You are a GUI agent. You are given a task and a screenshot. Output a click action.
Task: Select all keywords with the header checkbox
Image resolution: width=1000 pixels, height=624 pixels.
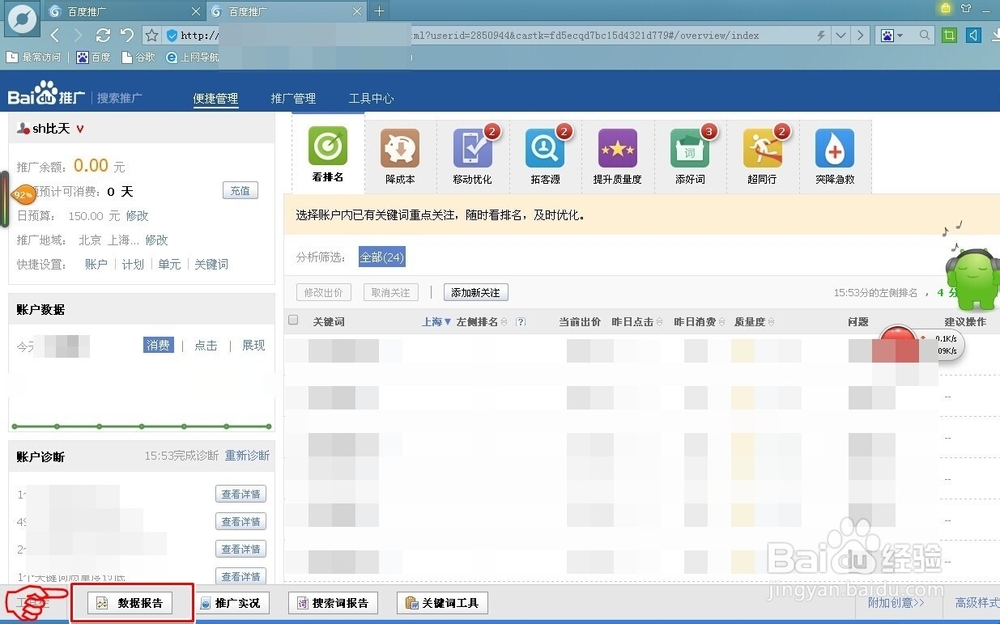(294, 318)
